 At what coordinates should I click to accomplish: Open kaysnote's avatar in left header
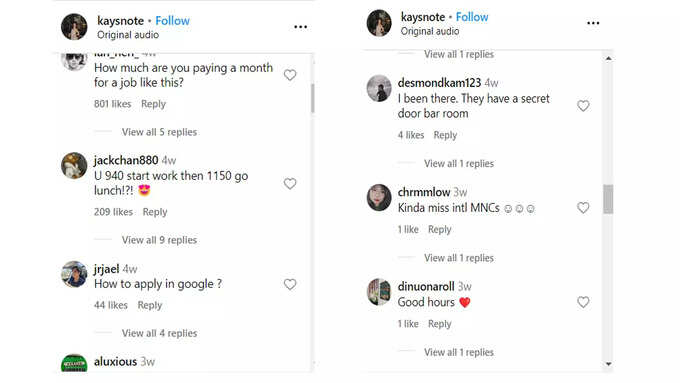tap(74, 26)
